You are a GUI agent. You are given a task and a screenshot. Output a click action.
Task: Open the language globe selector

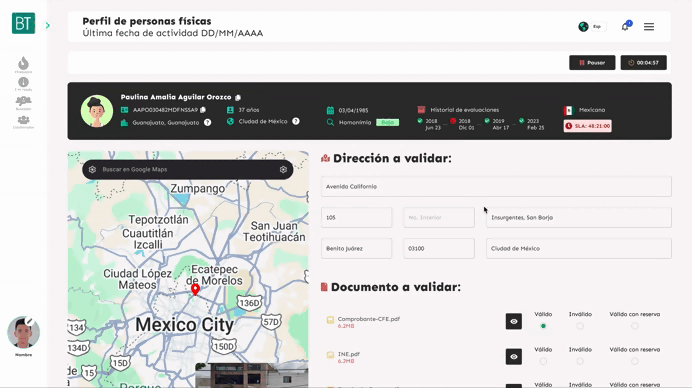(583, 26)
